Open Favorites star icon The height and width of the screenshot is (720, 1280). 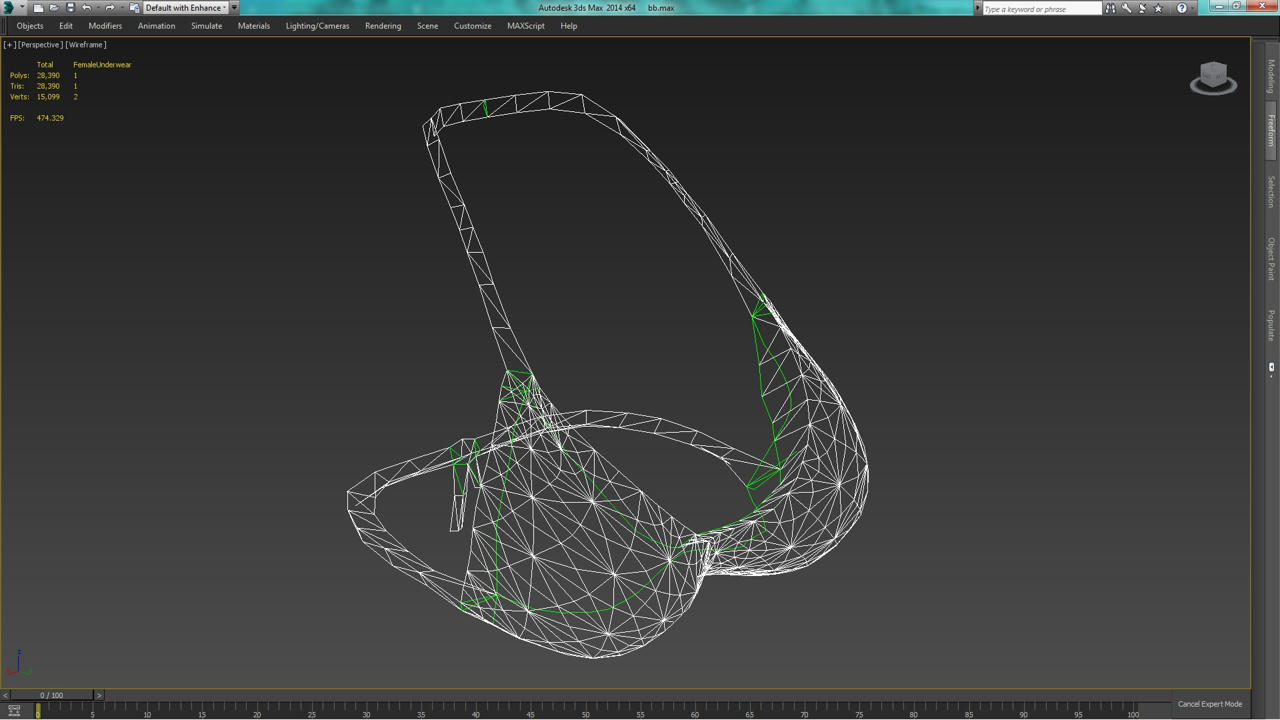[1159, 8]
